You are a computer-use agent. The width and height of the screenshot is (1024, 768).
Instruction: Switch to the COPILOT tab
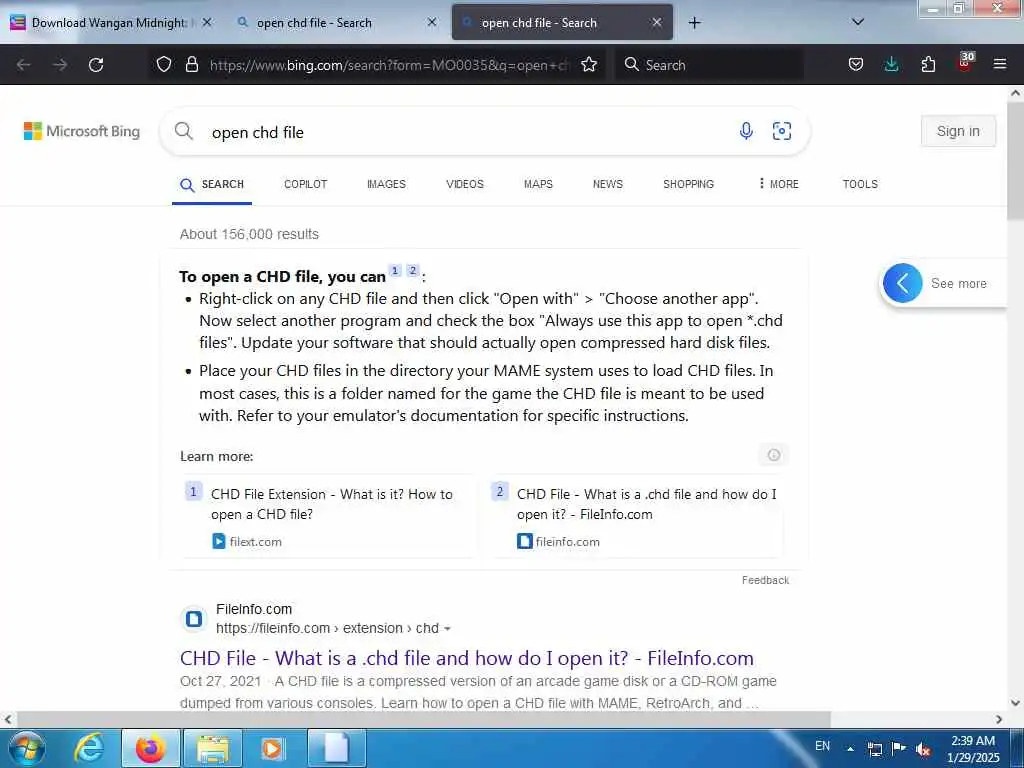(x=306, y=184)
